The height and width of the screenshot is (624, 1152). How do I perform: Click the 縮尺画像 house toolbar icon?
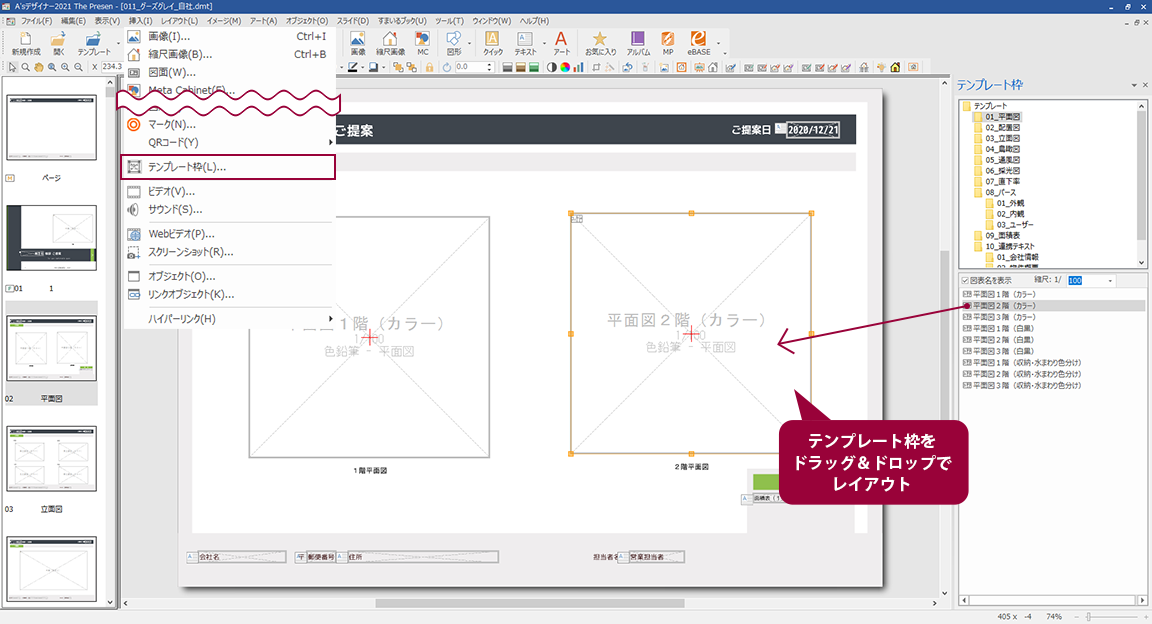(390, 43)
